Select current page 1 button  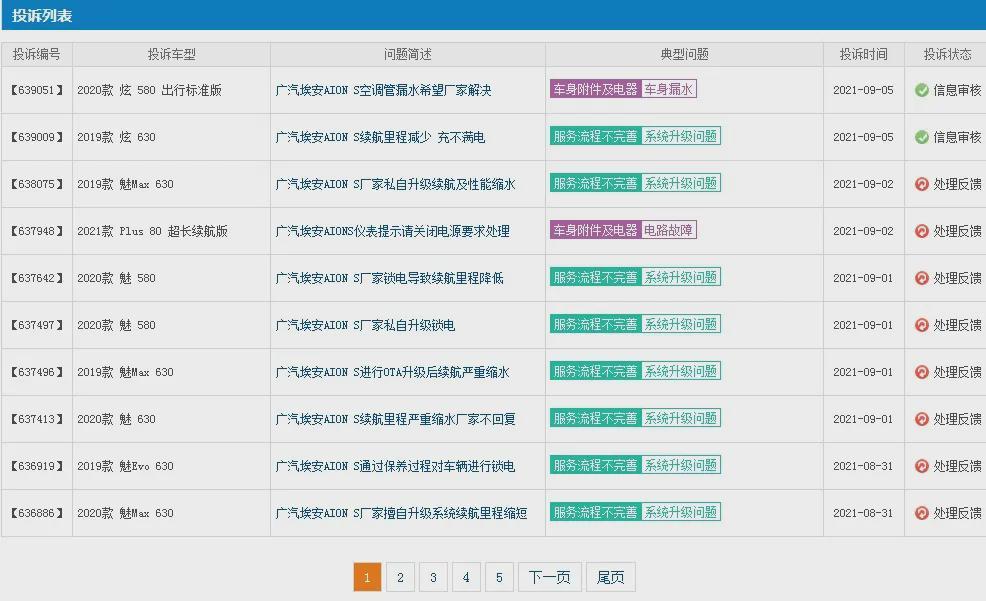pos(367,577)
